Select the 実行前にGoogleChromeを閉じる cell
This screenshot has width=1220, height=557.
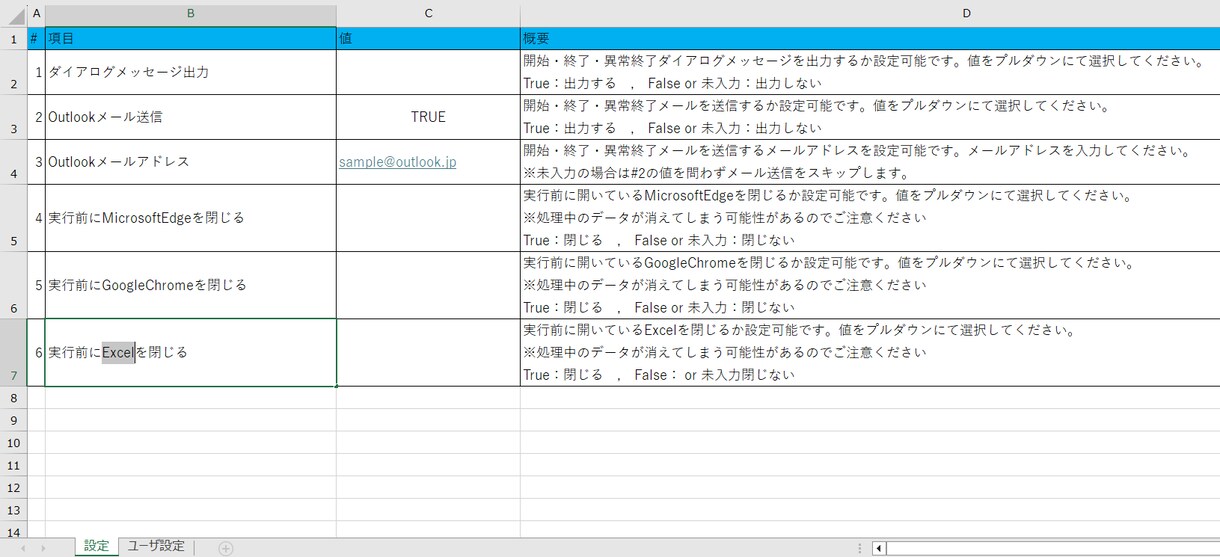point(191,285)
